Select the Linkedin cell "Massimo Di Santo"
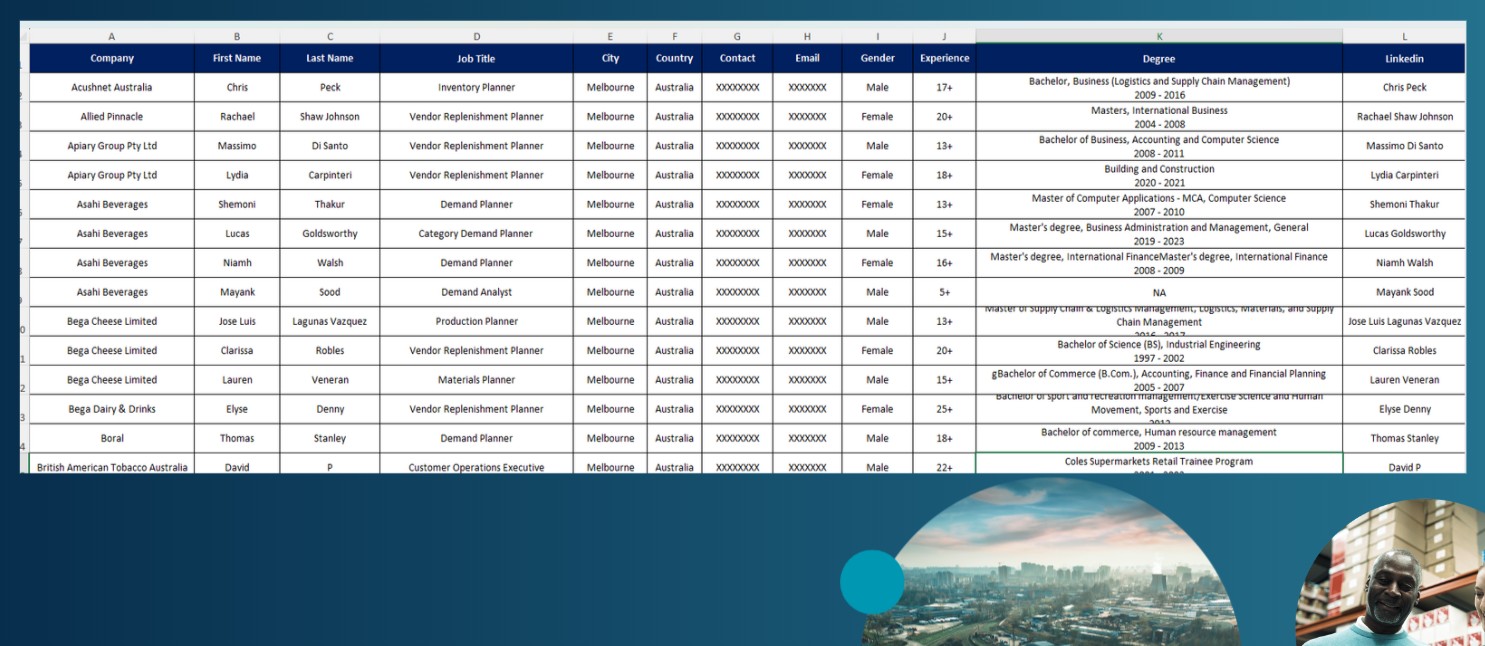Viewport: 1485px width, 646px height. pos(1404,146)
